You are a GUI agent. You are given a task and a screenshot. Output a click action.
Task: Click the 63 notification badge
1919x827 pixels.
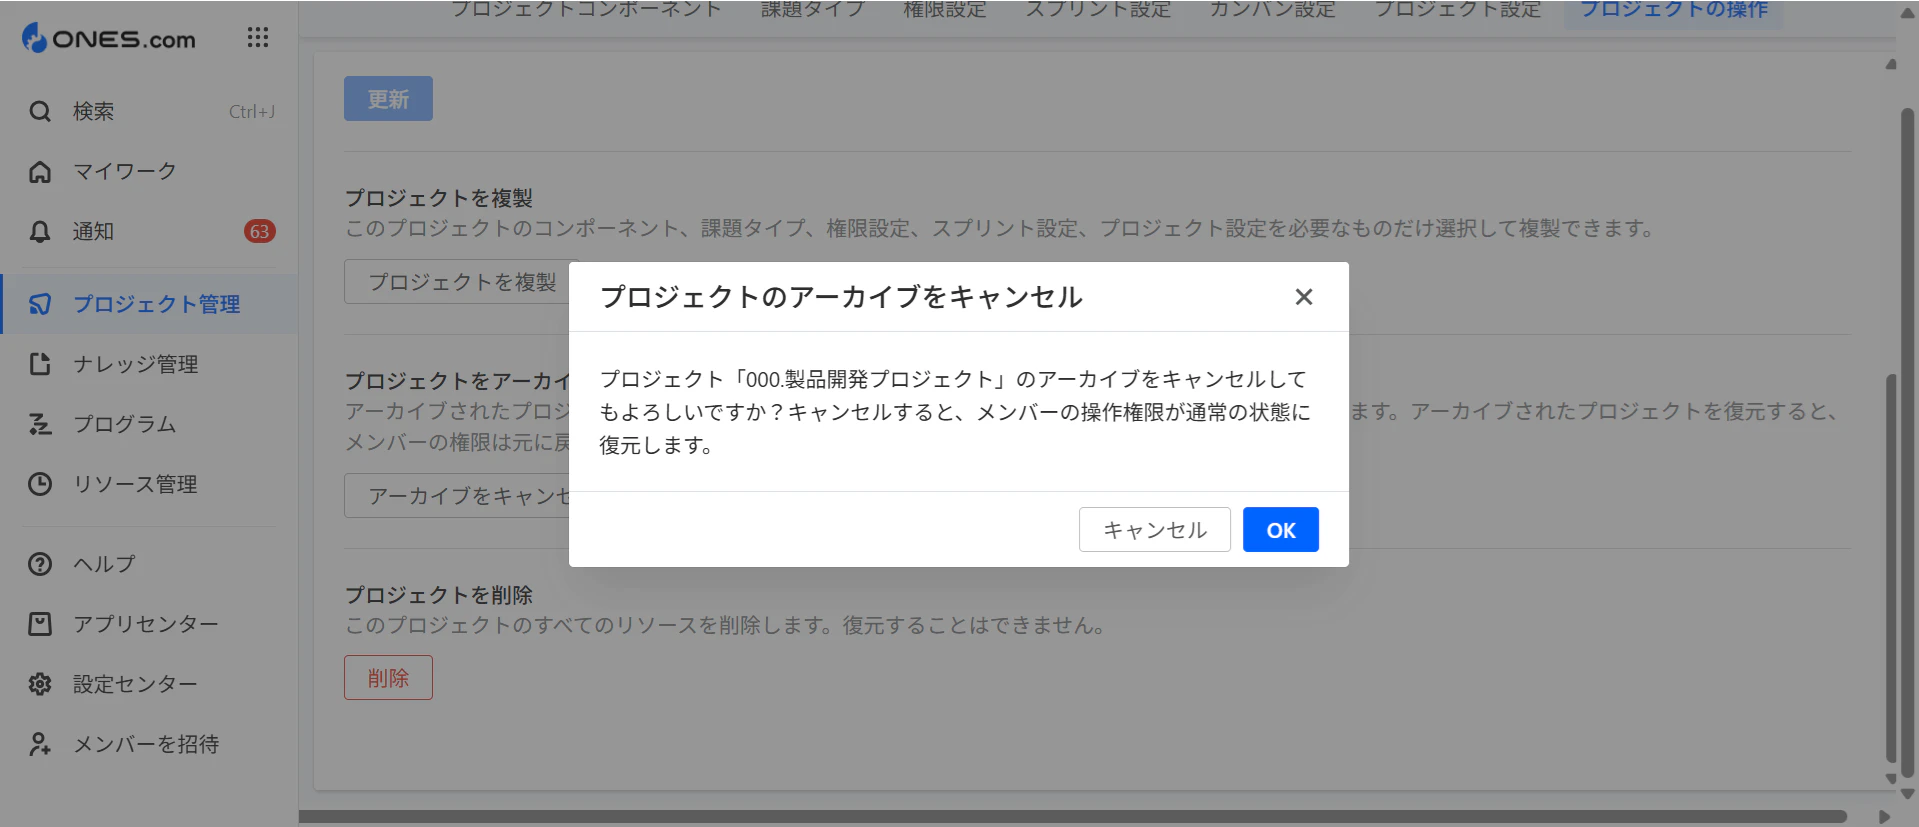259,231
